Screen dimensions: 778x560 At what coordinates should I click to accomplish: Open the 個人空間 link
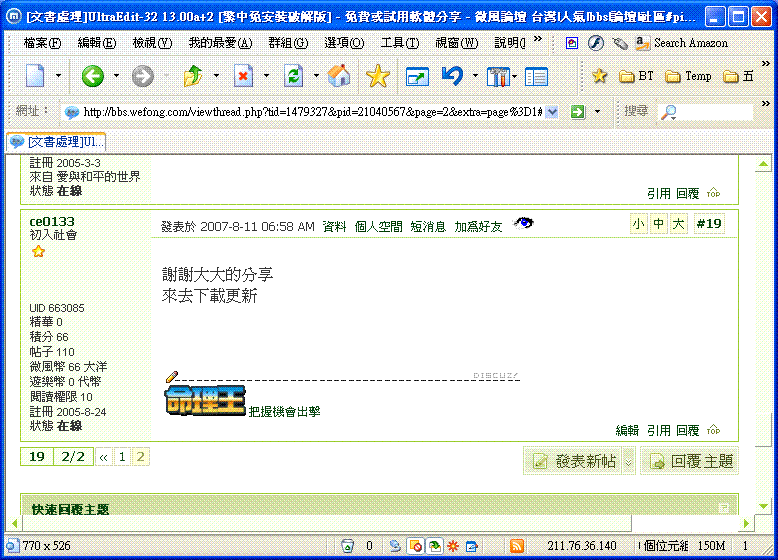point(379,227)
